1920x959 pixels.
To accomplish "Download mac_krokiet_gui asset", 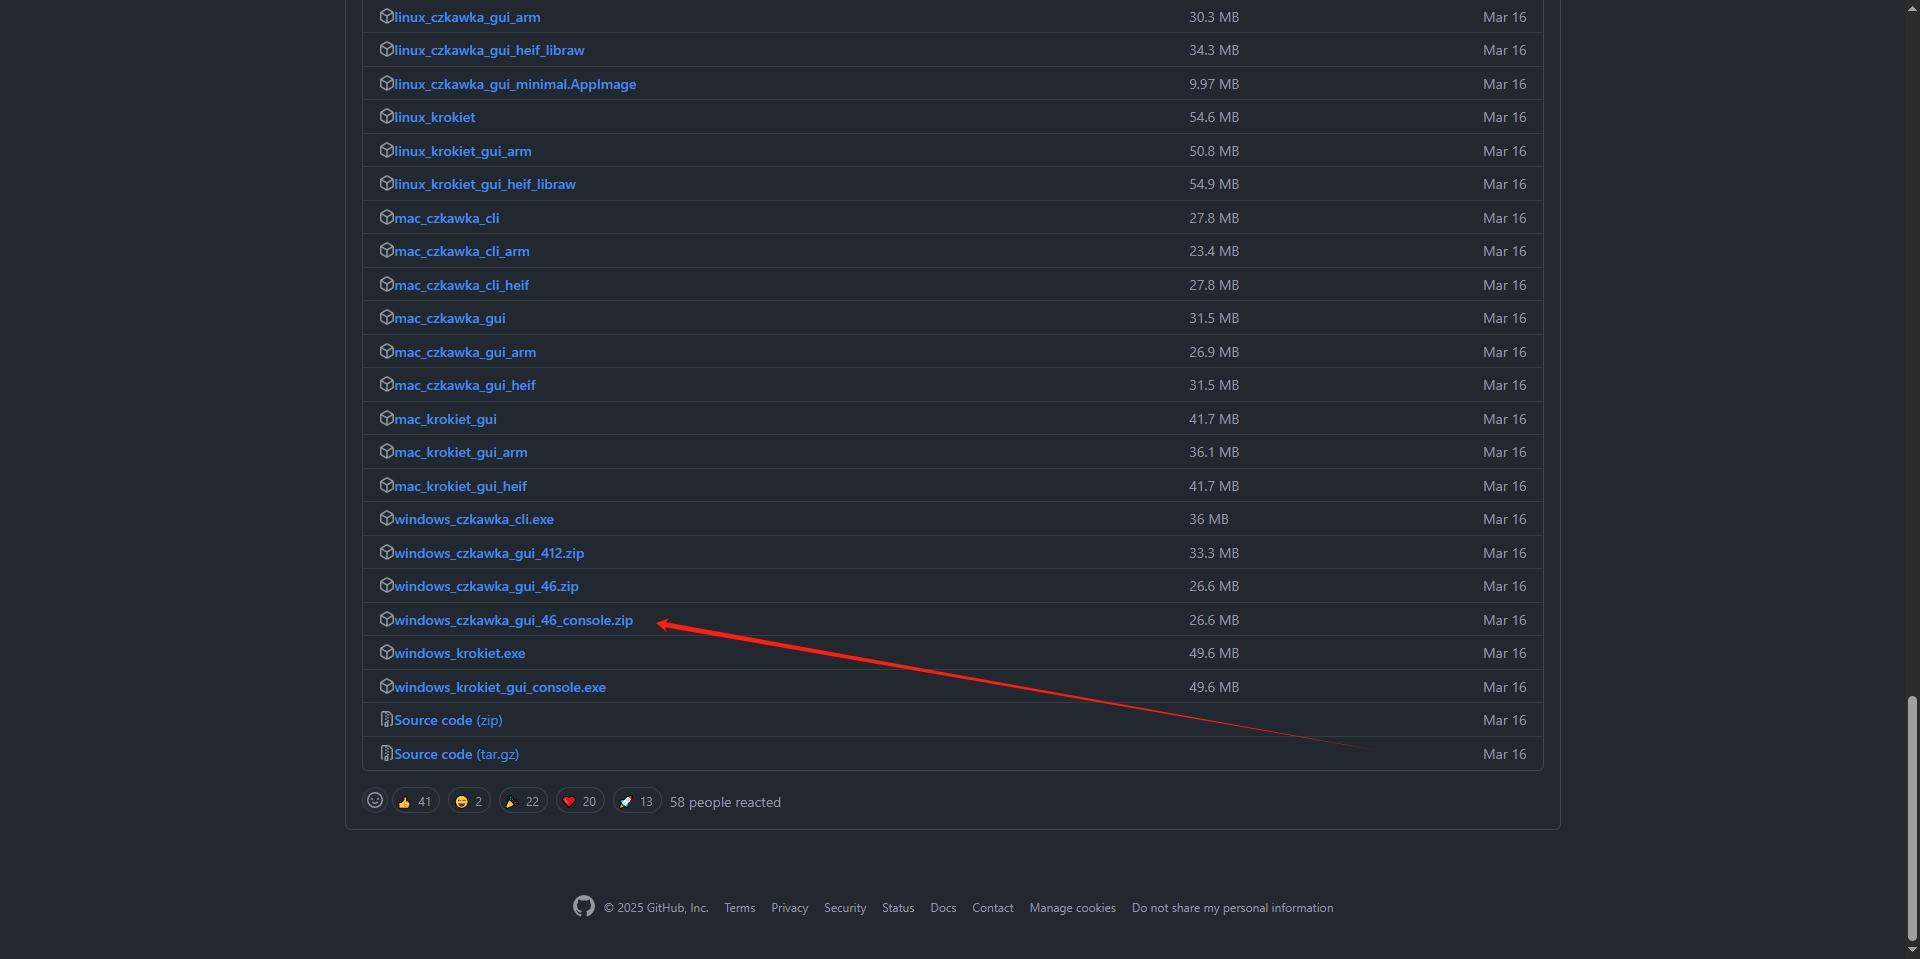I will pyautogui.click(x=445, y=419).
